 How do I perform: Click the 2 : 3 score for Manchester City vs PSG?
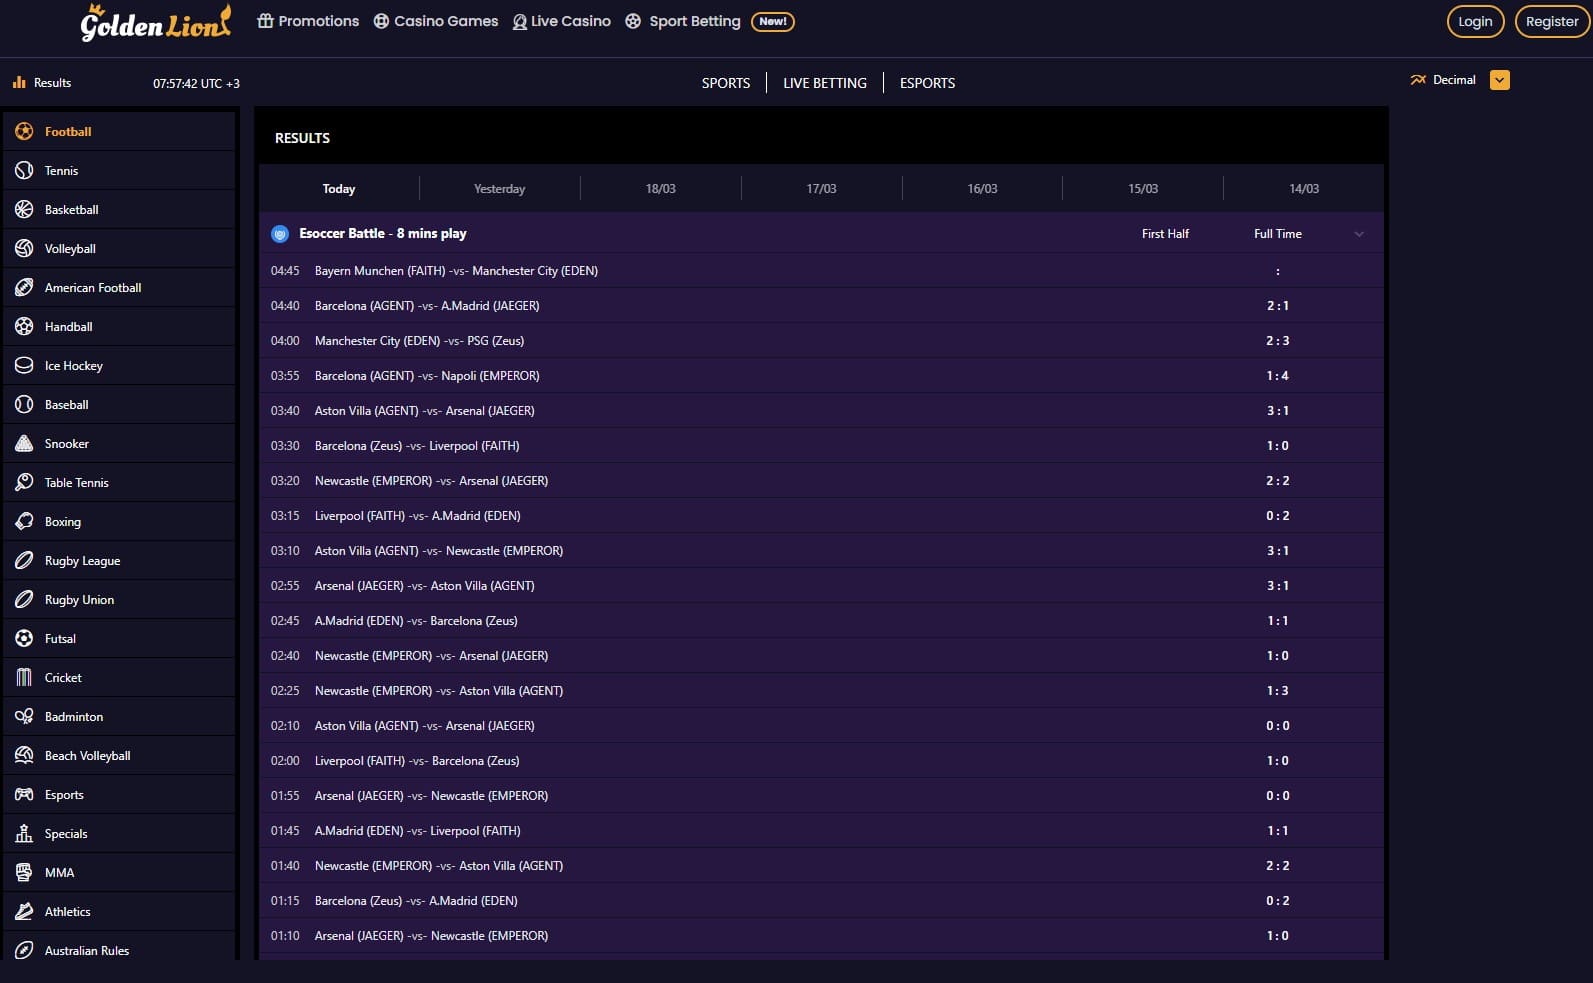tap(1278, 341)
